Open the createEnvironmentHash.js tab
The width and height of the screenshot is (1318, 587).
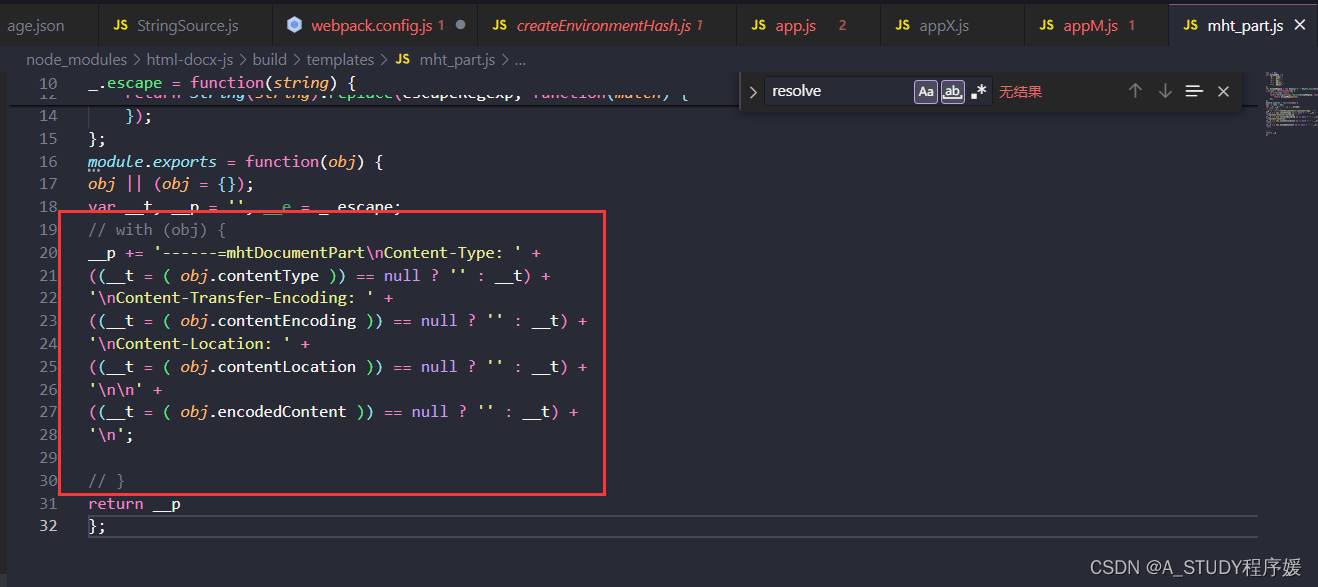(x=607, y=25)
